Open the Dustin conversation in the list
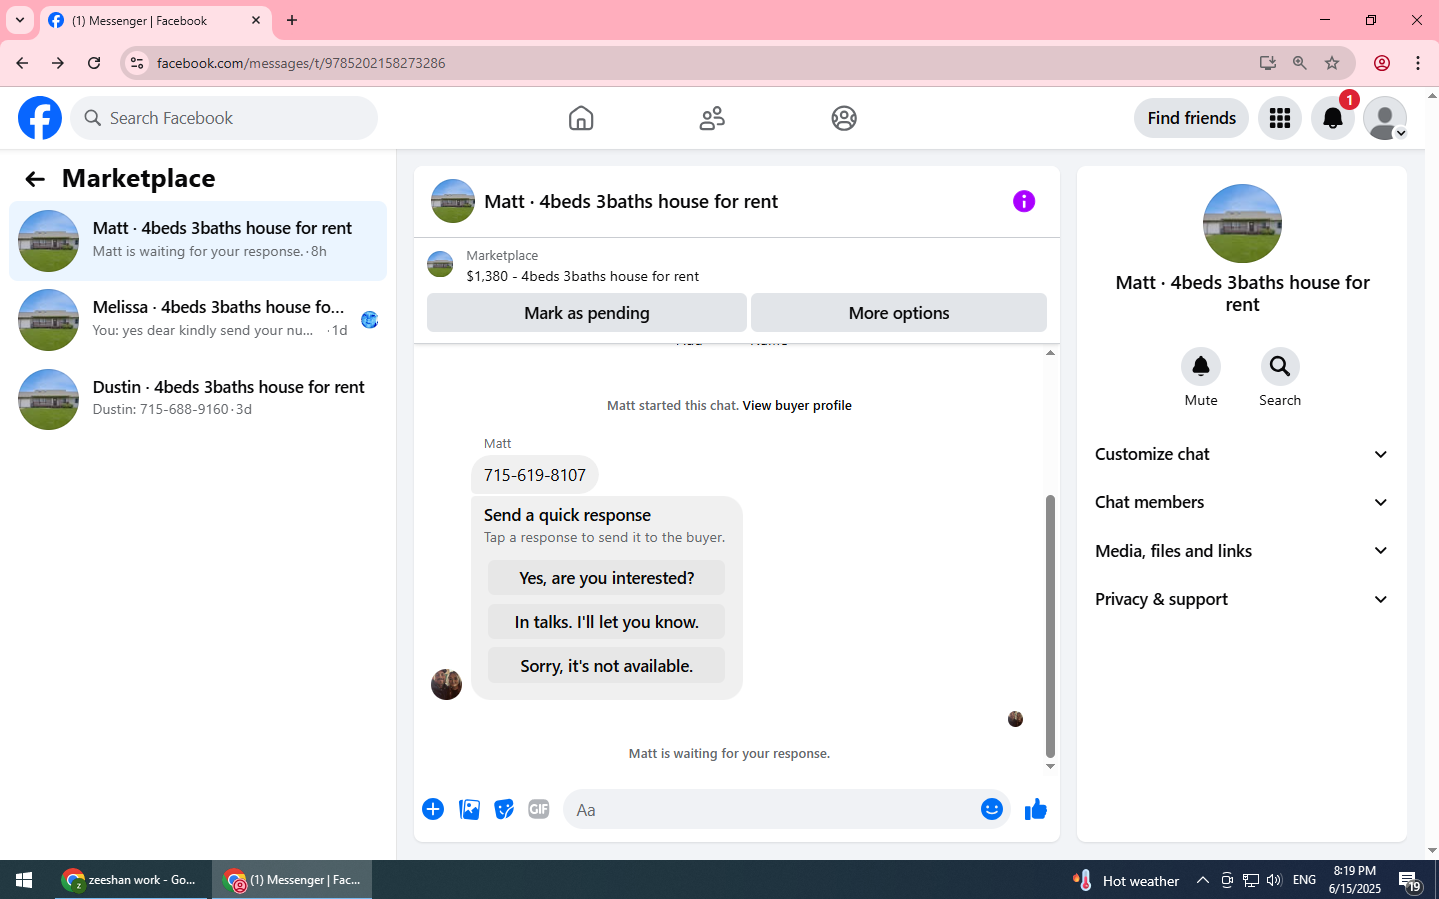 198,399
